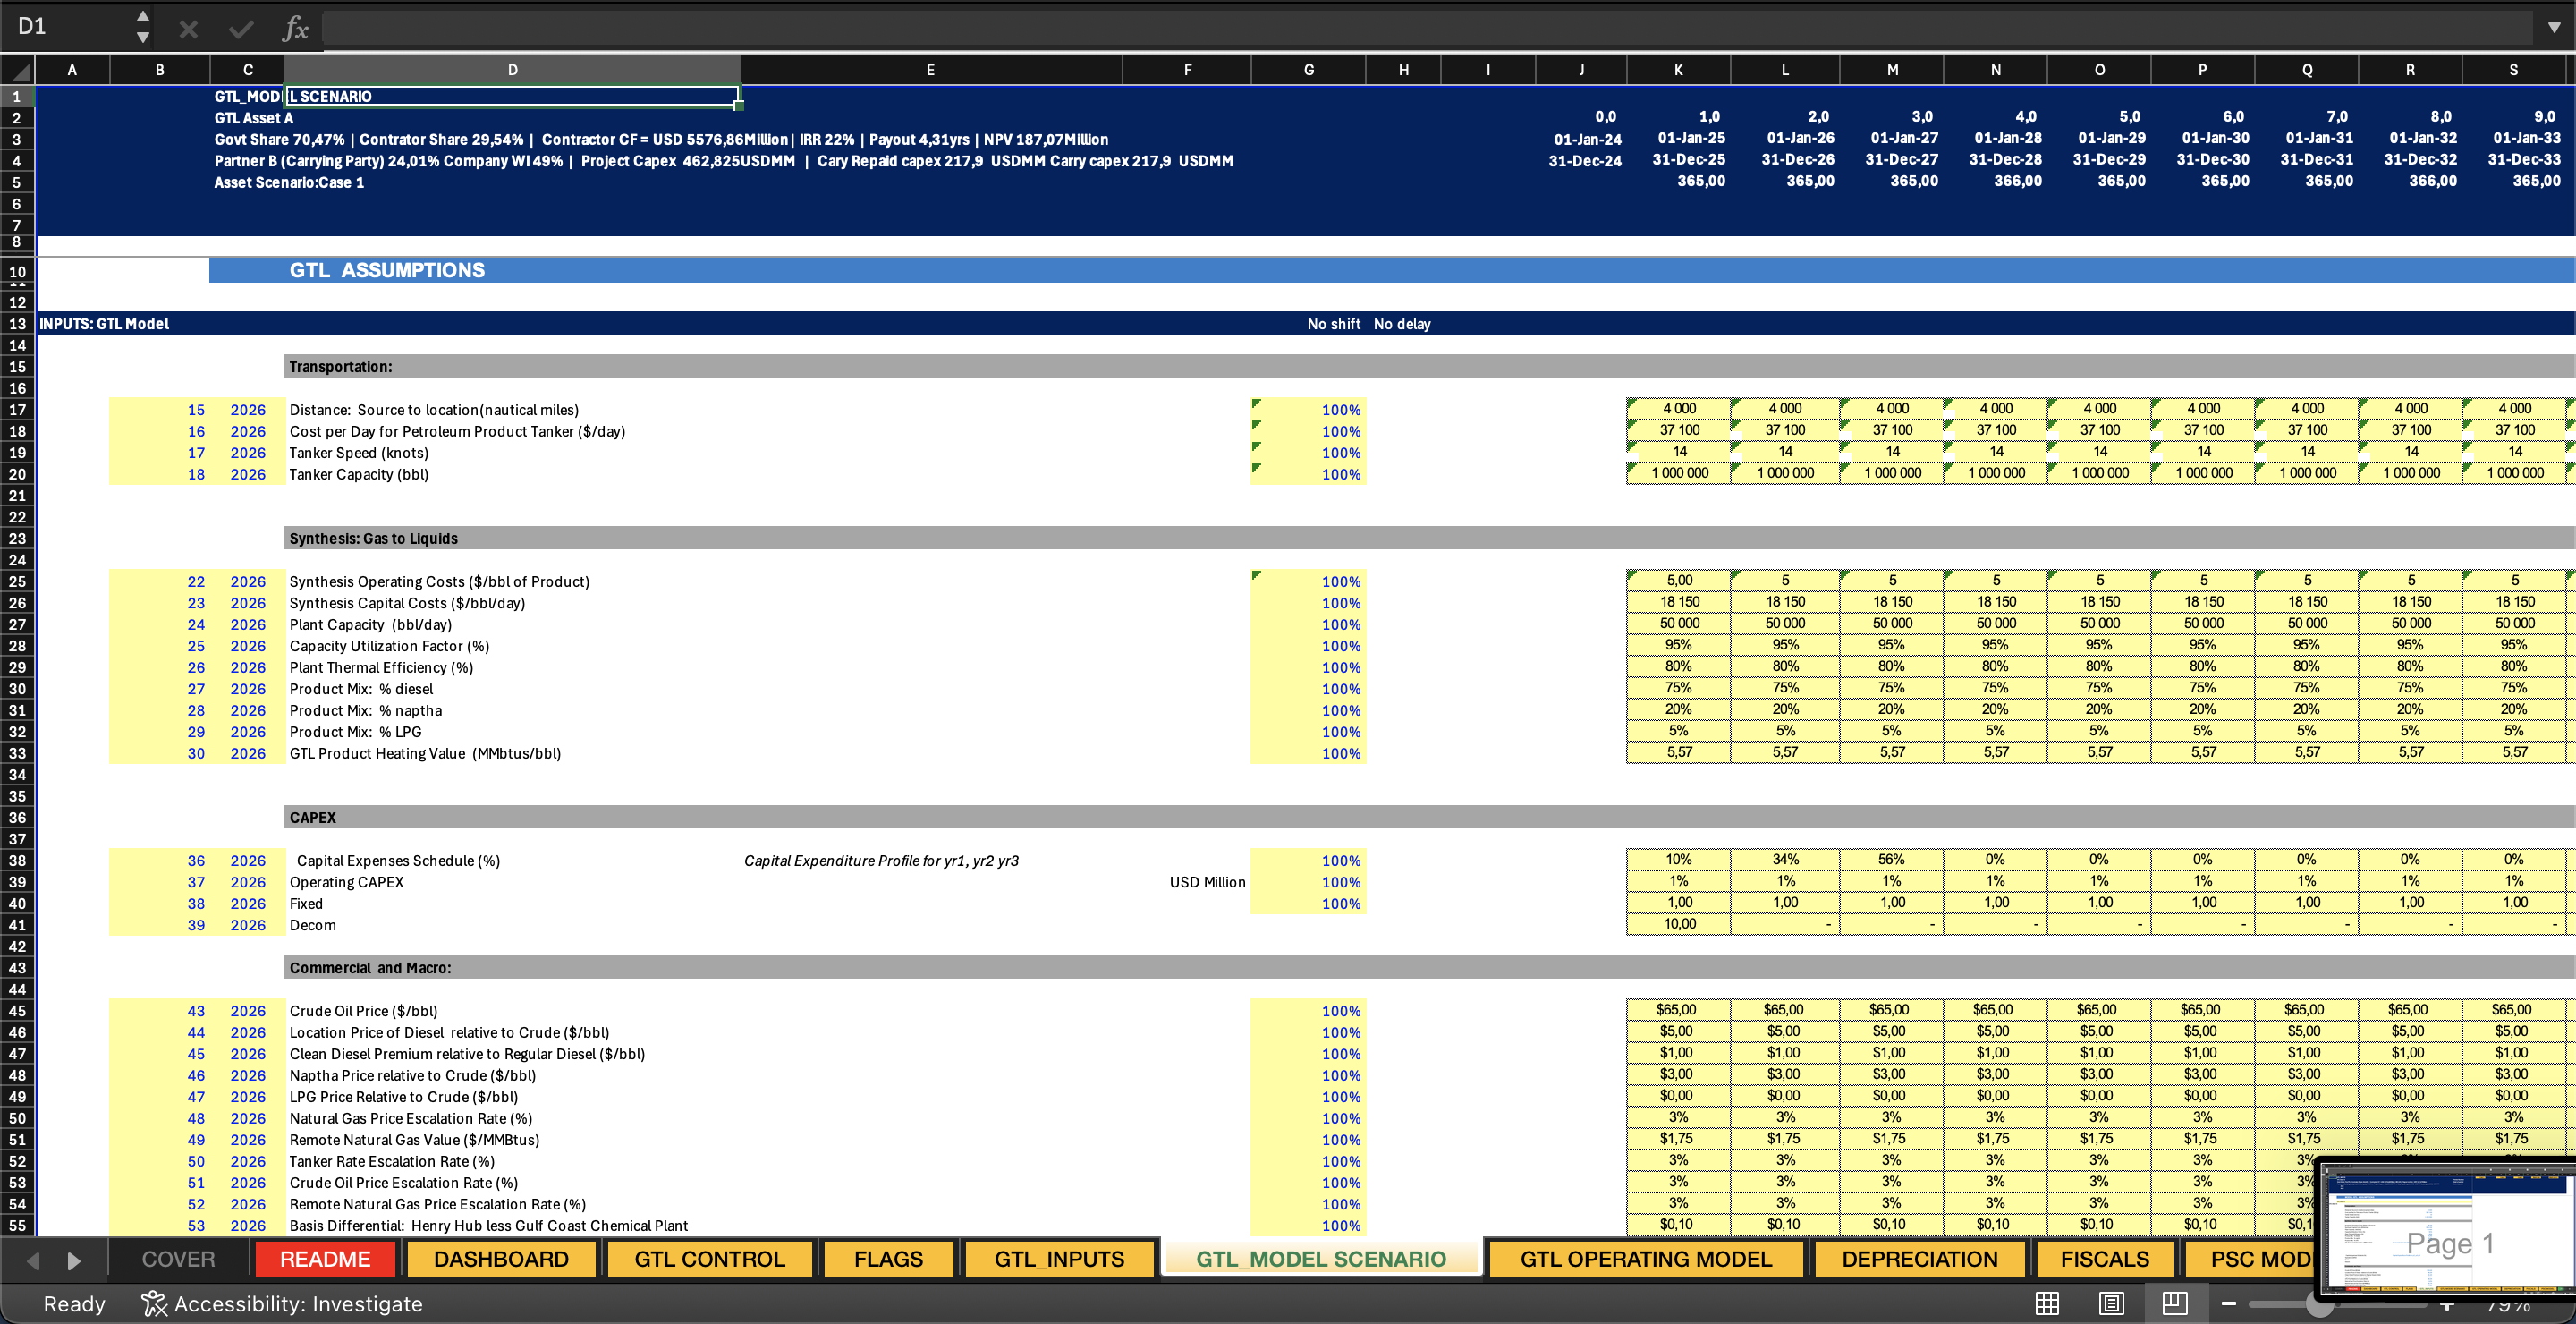Open the DEPRECIATION sheet tab
2576x1324 pixels.
click(x=1919, y=1259)
